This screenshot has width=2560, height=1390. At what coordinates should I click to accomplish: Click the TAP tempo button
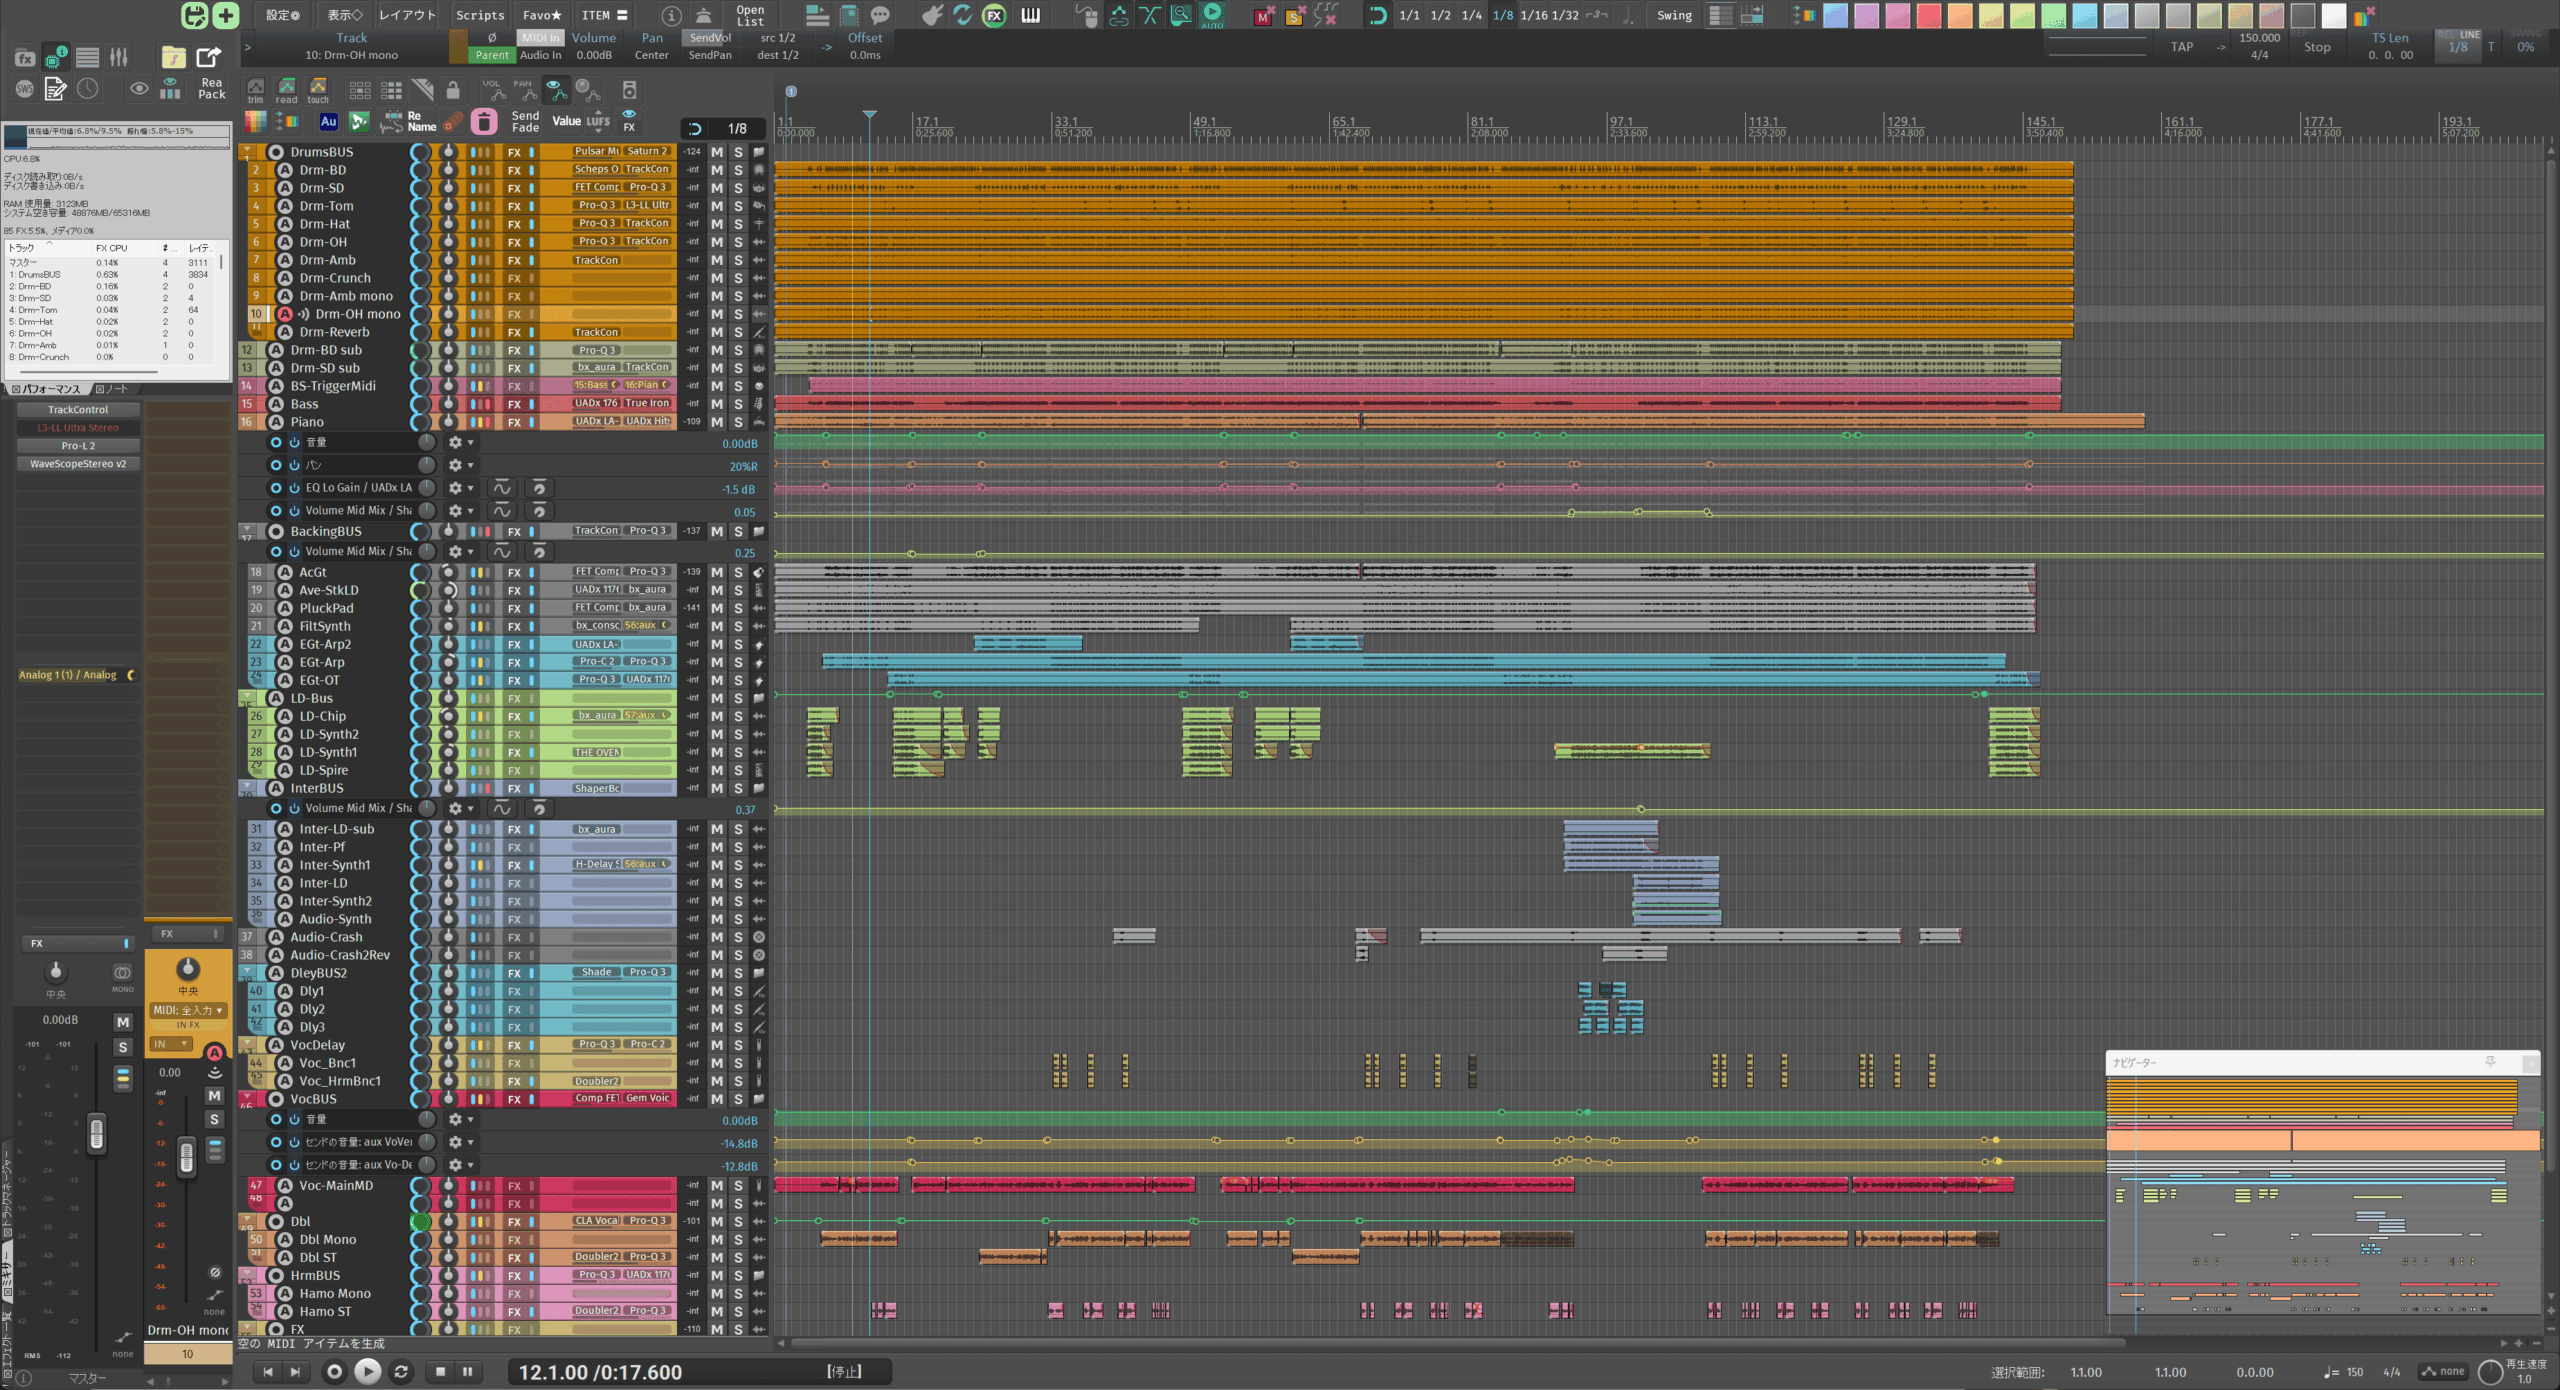tap(2182, 47)
